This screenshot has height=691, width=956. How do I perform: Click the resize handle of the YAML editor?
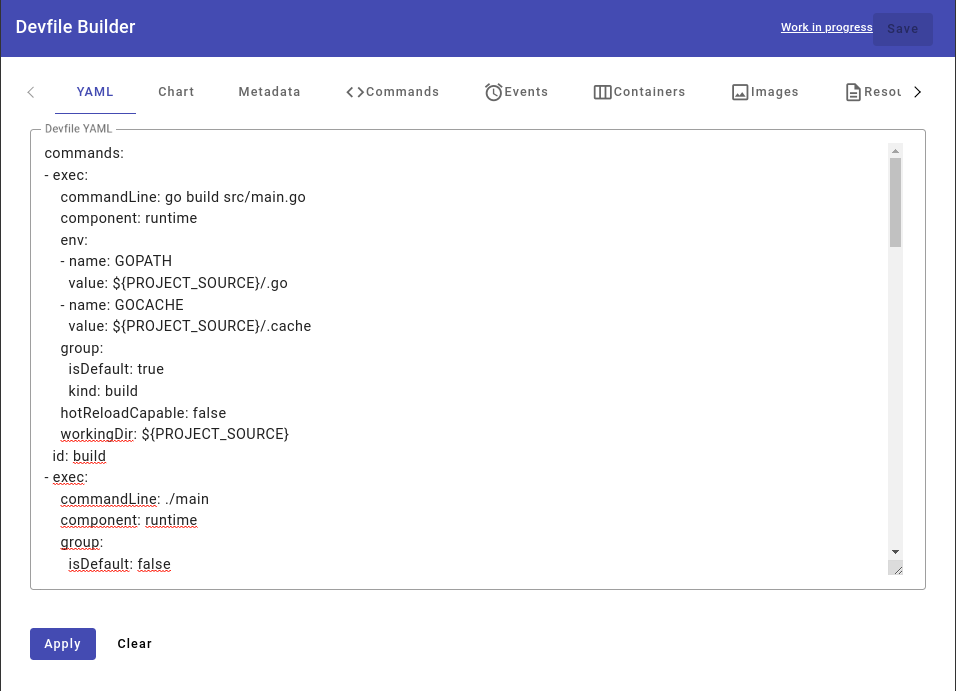tap(896, 568)
